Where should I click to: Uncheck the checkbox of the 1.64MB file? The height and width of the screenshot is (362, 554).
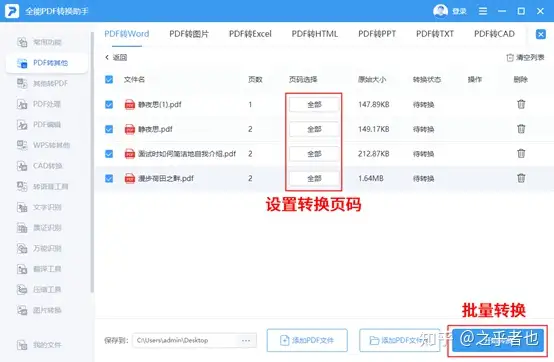(x=109, y=178)
